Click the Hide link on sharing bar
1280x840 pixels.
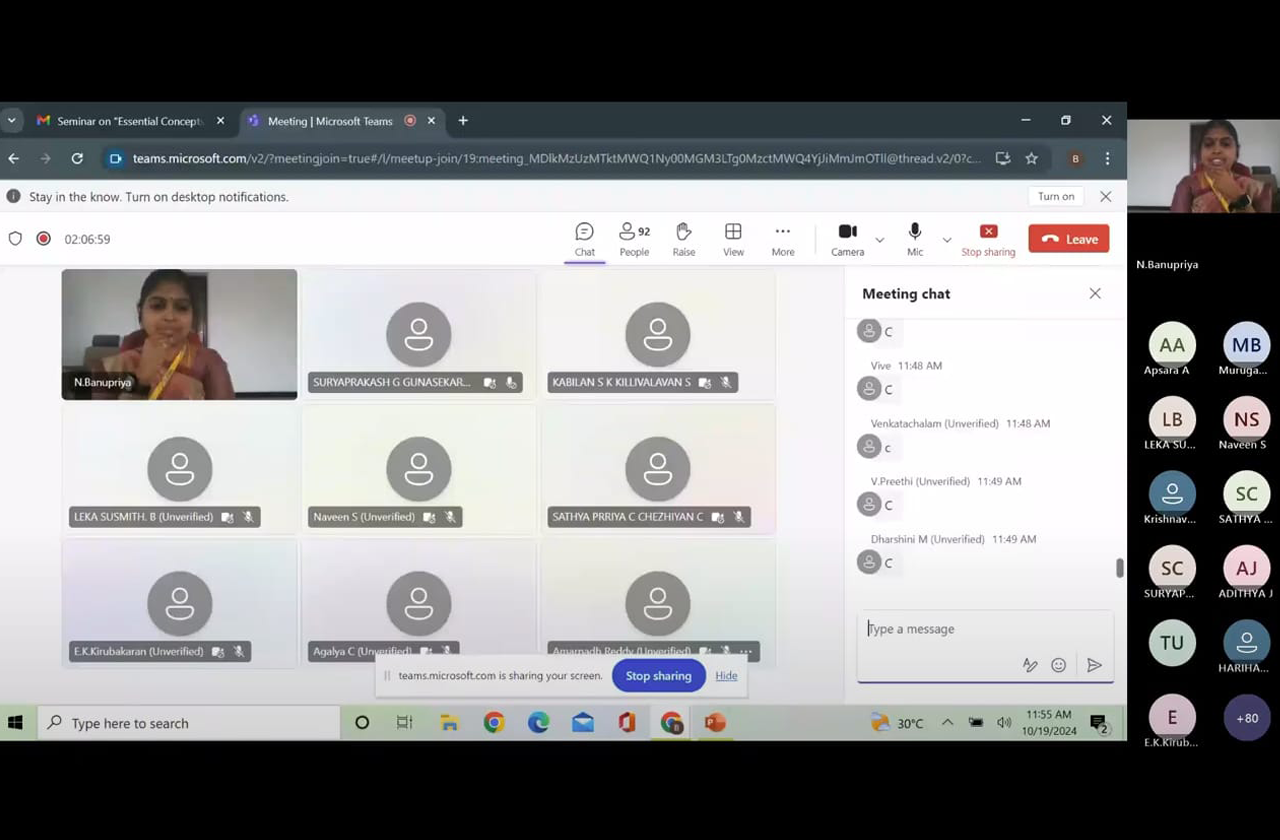pyautogui.click(x=726, y=676)
